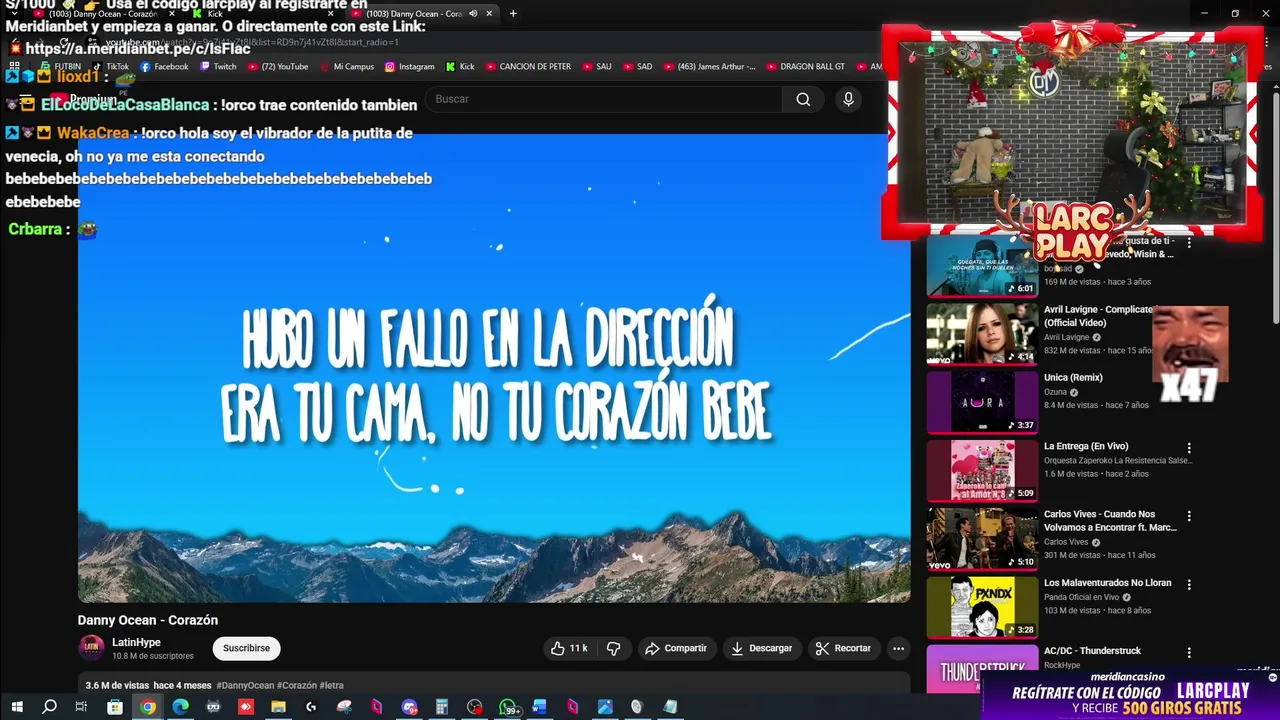This screenshot has height=720, width=1280.
Task: Launch Microsoft Store from the taskbar
Action: (x=115, y=707)
